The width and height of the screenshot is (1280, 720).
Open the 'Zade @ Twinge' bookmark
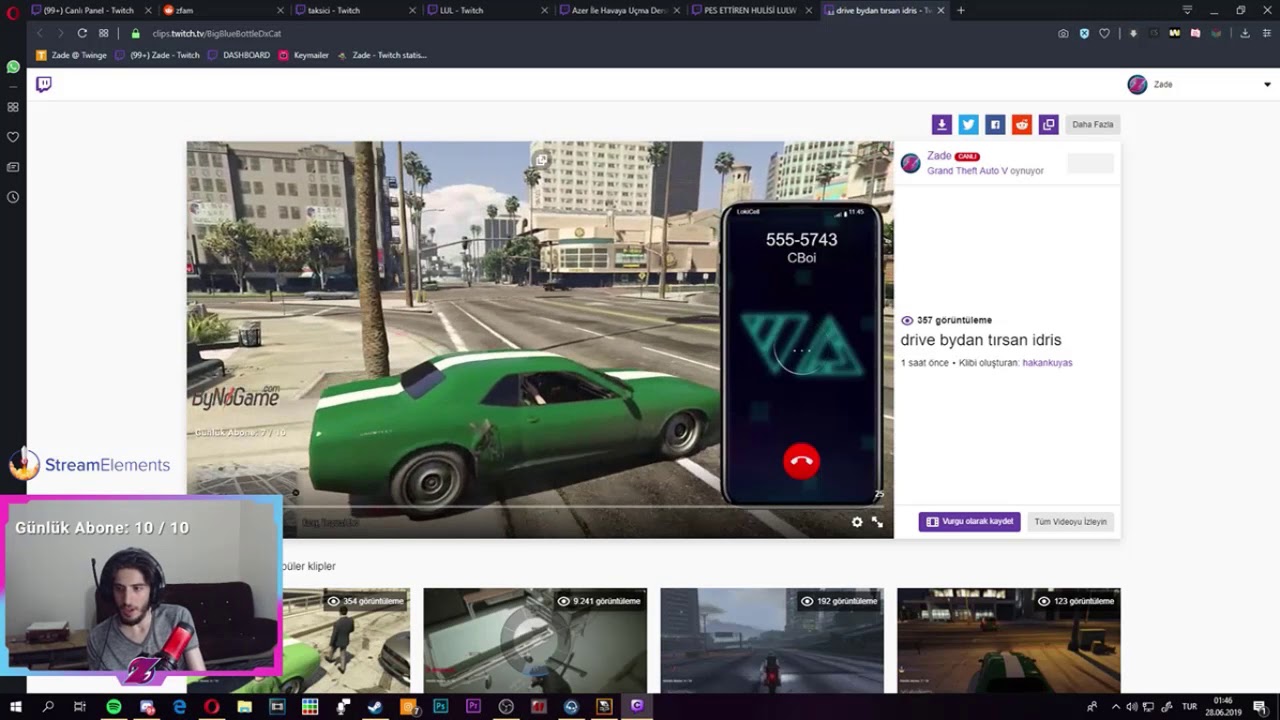click(x=72, y=55)
